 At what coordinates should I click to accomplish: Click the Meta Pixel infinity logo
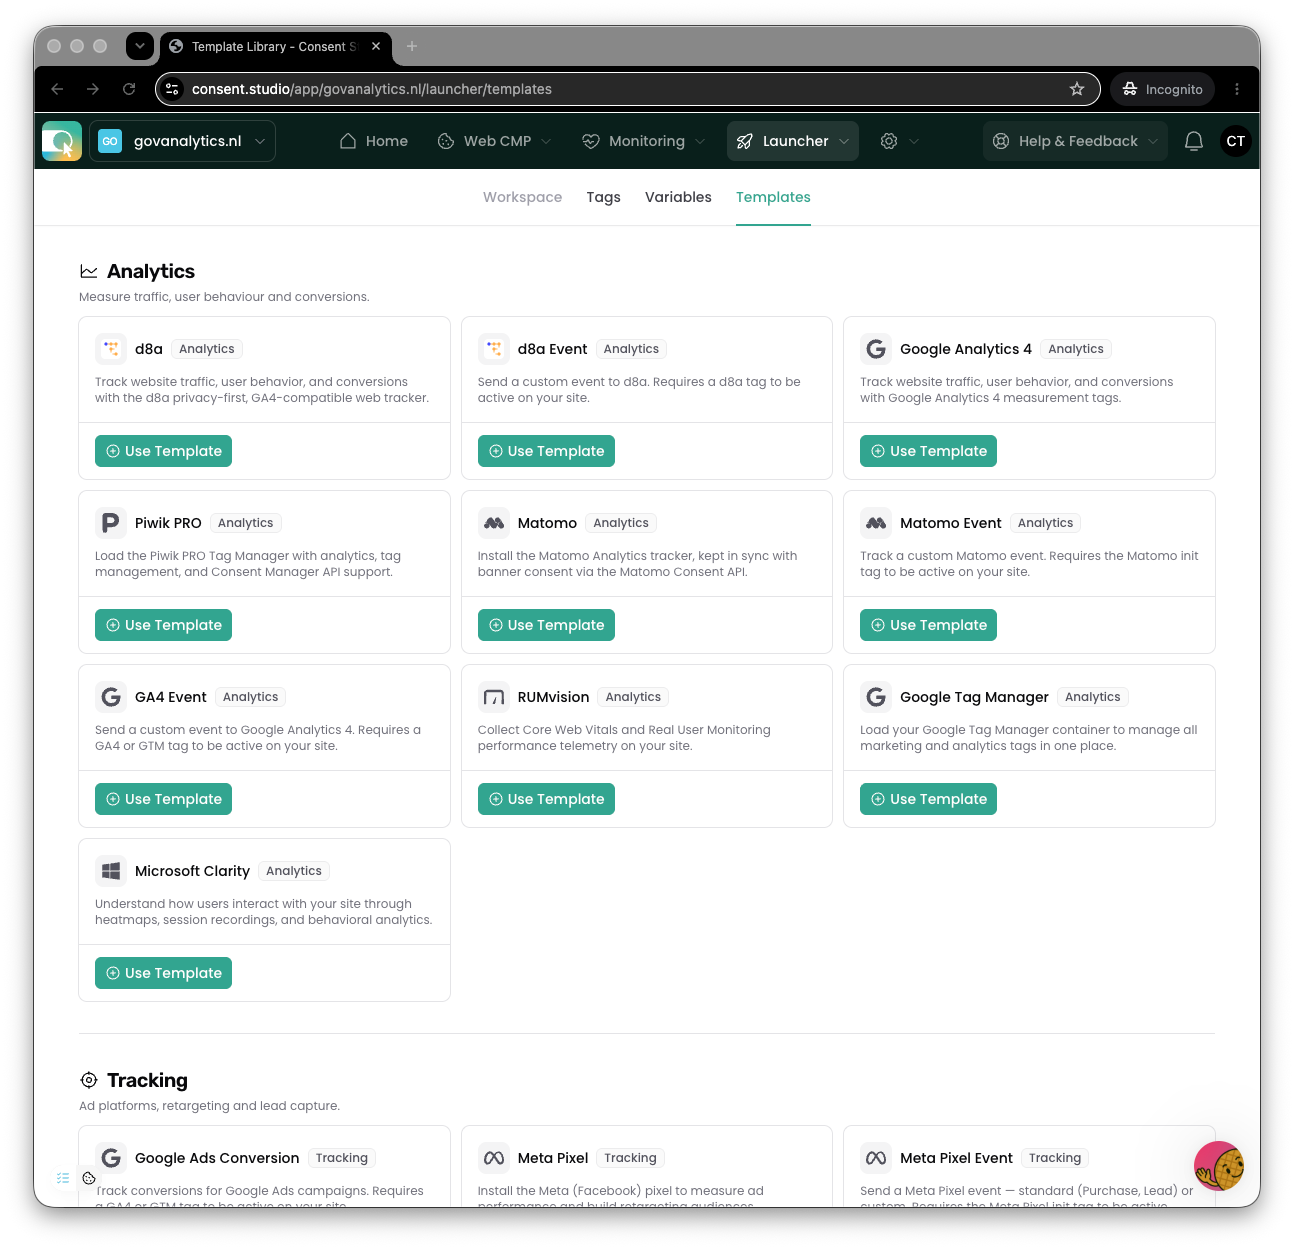(x=494, y=1158)
